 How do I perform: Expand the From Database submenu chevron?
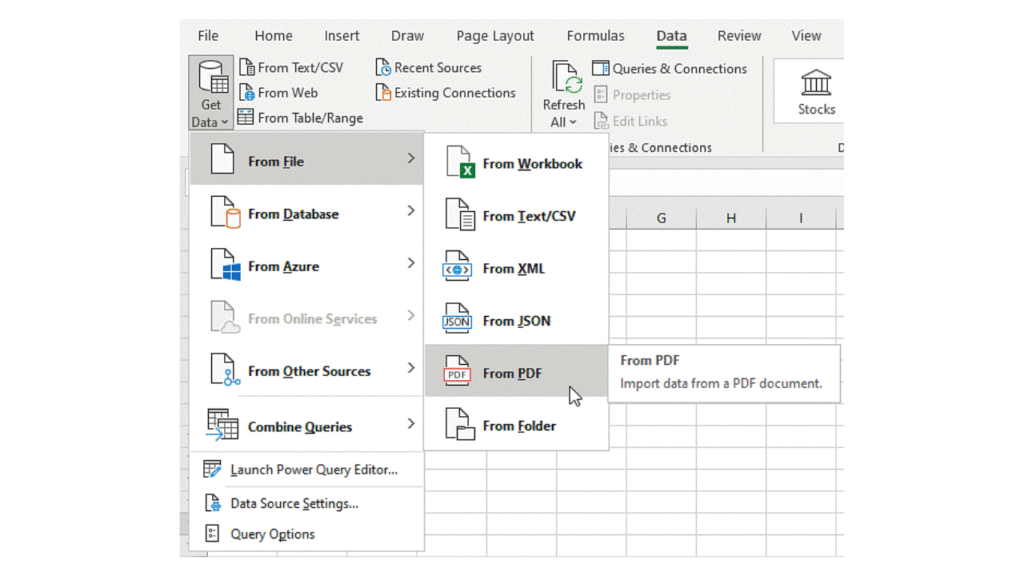411,210
